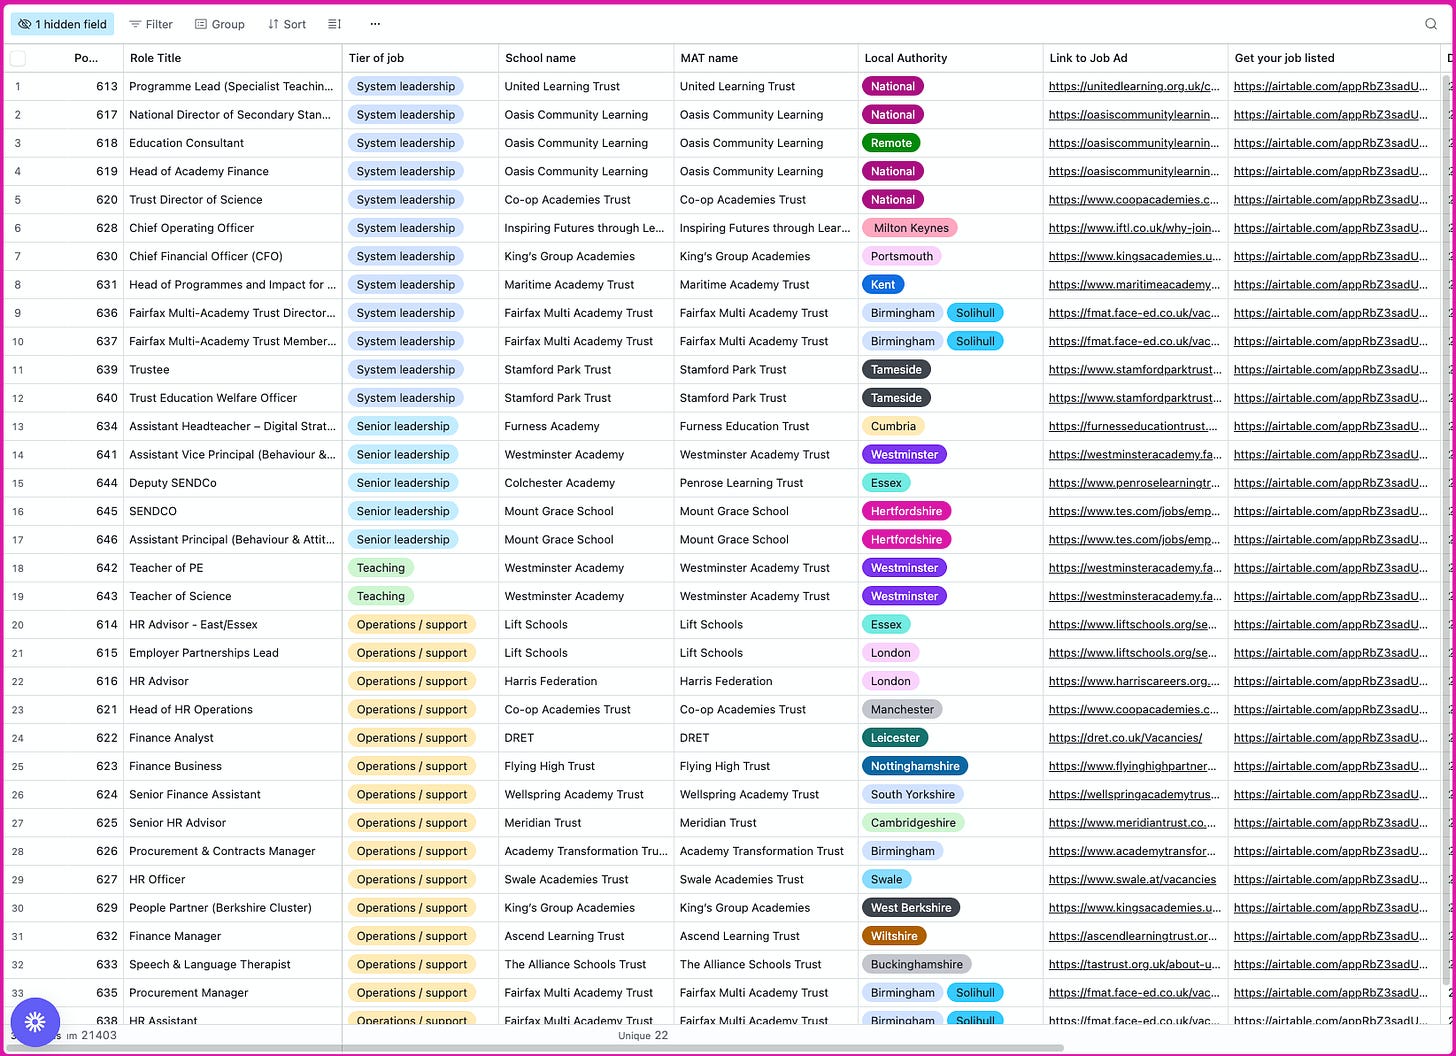The width and height of the screenshot is (1456, 1056).
Task: Open the Sort options
Action: tap(286, 24)
